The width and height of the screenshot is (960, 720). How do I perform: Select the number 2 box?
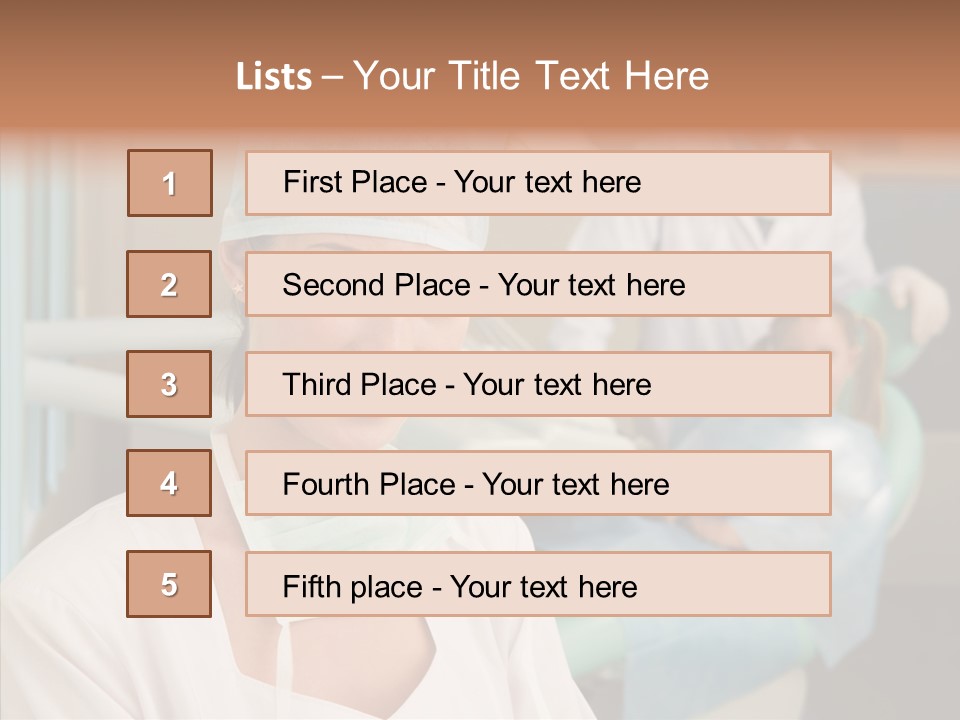(x=169, y=285)
